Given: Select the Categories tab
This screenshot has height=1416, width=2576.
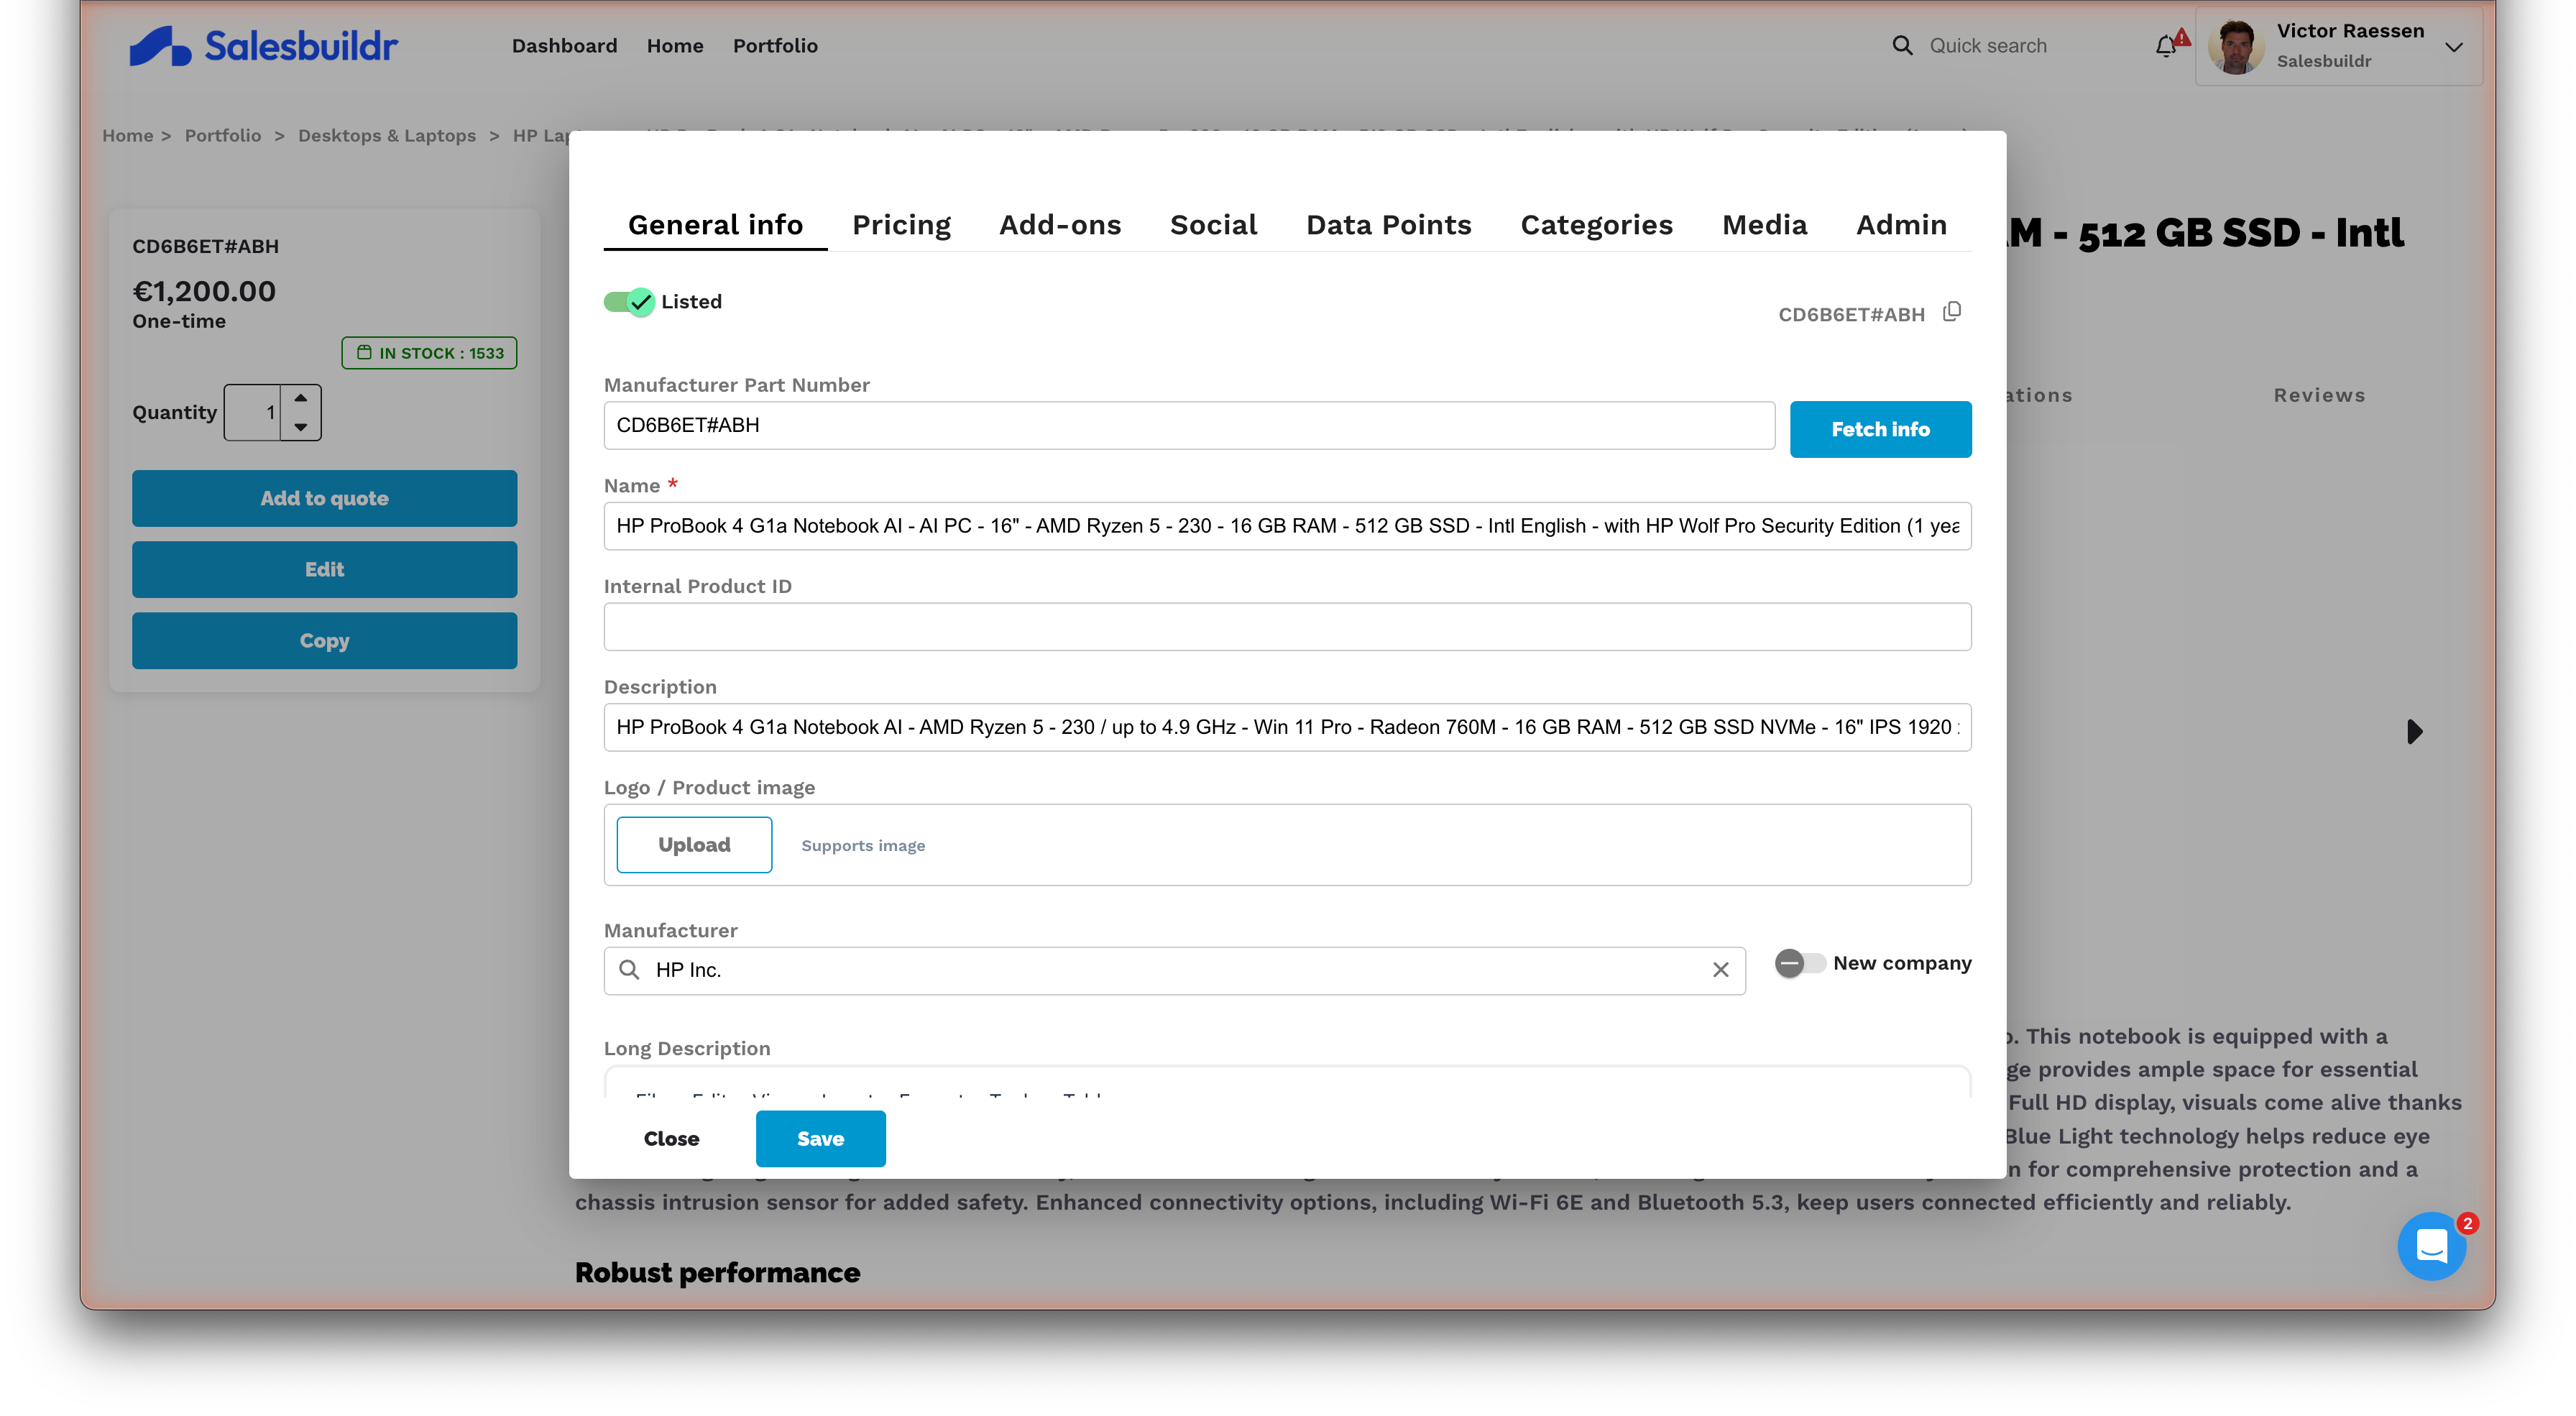Looking at the screenshot, I should (x=1597, y=225).
